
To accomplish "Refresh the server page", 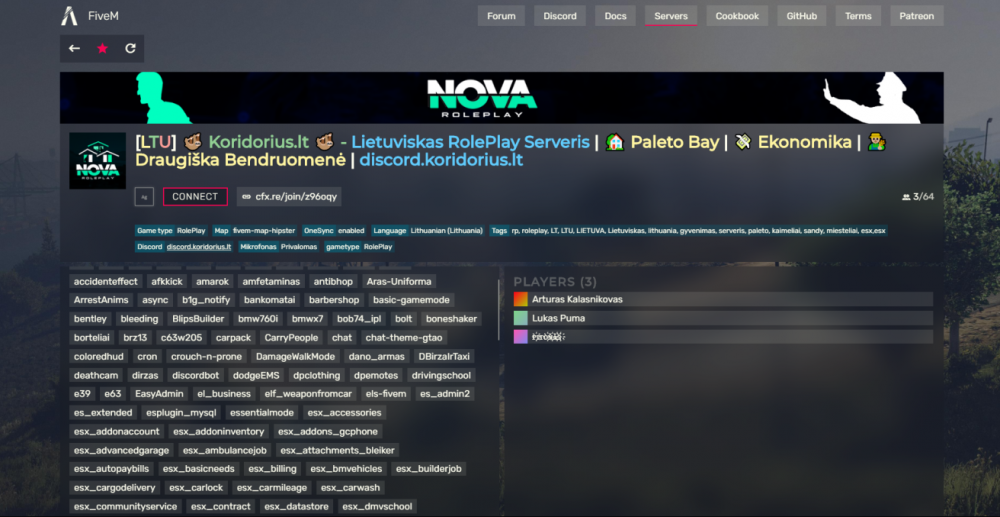I will coord(130,48).
